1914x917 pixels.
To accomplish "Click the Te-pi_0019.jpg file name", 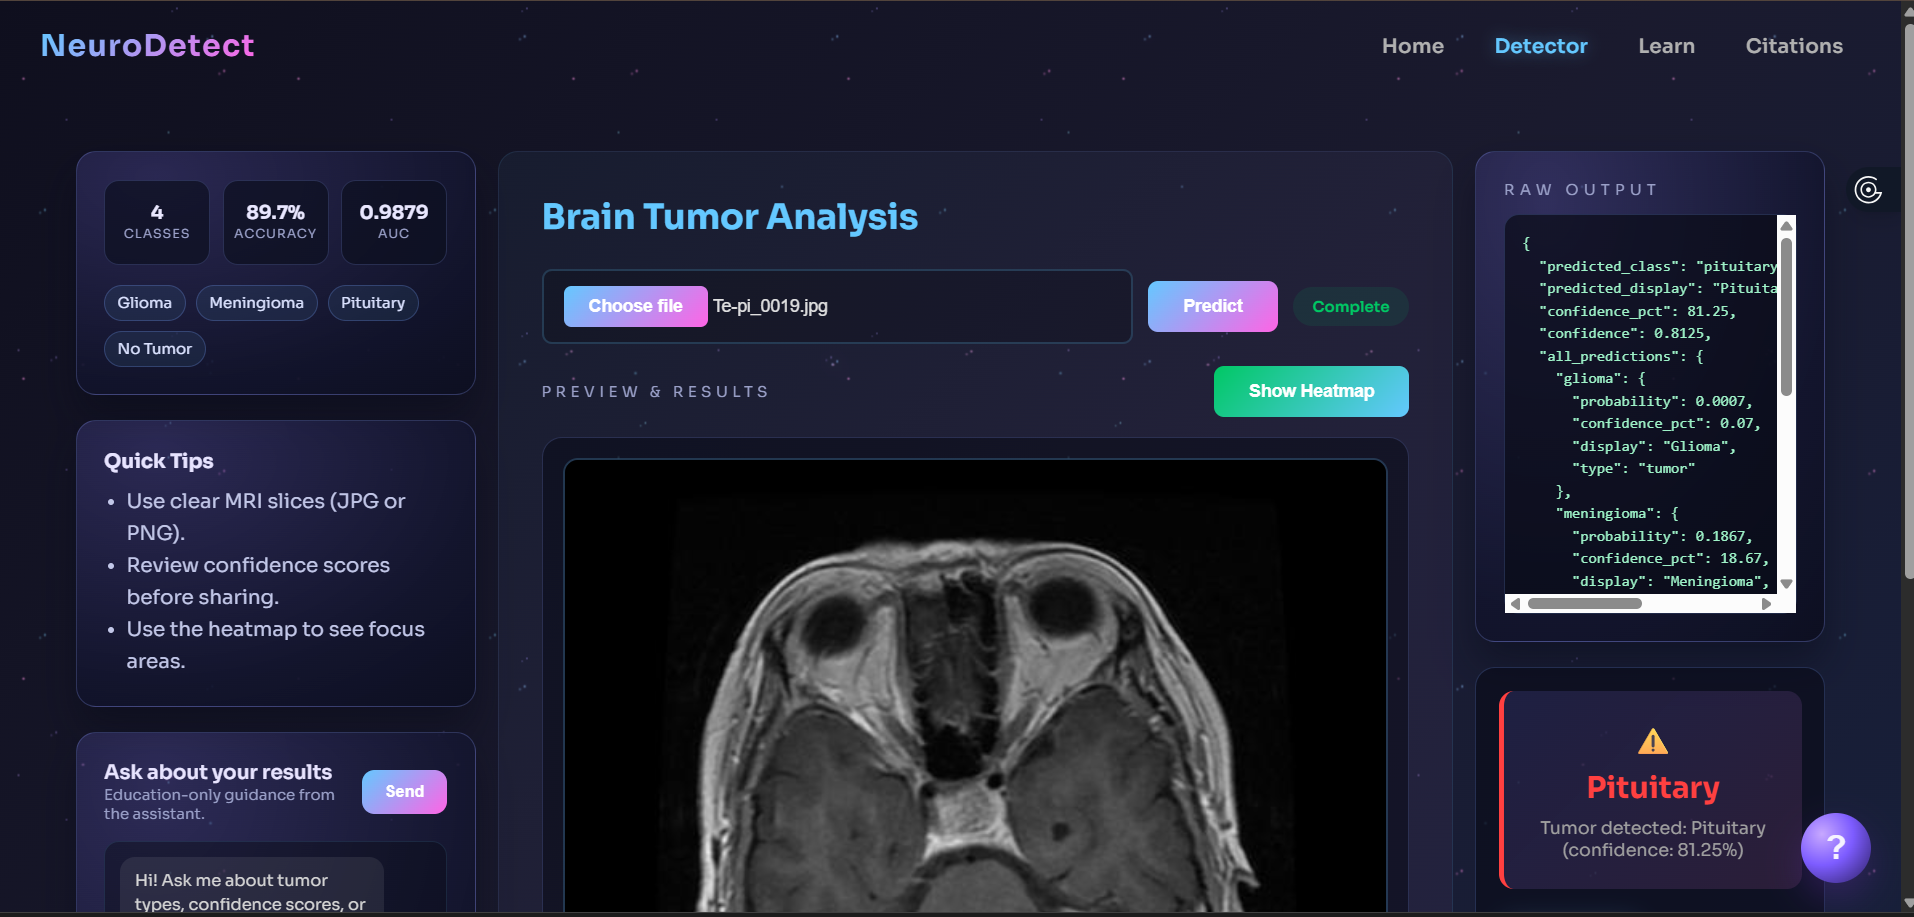I will pyautogui.click(x=770, y=306).
